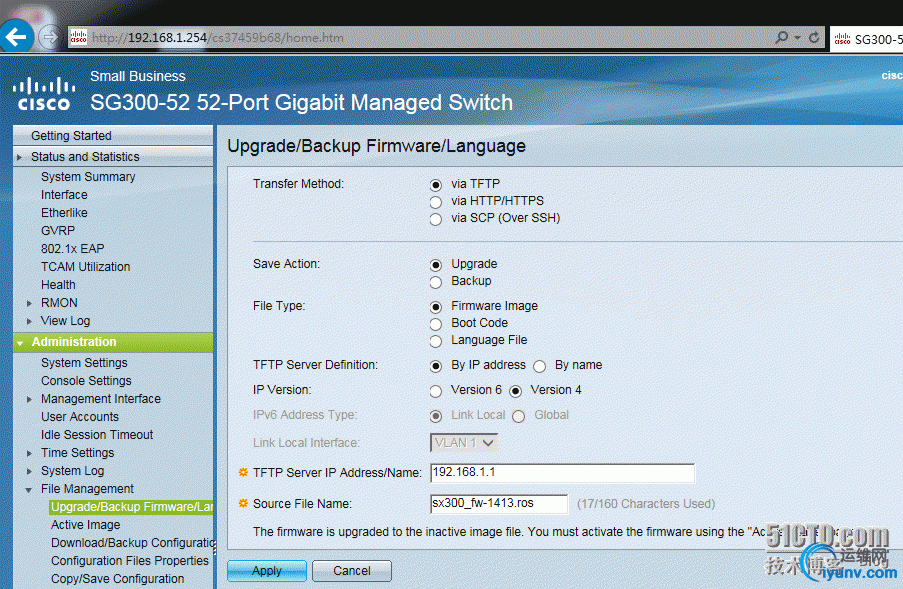Select via TFTP transfer method

[436, 185]
